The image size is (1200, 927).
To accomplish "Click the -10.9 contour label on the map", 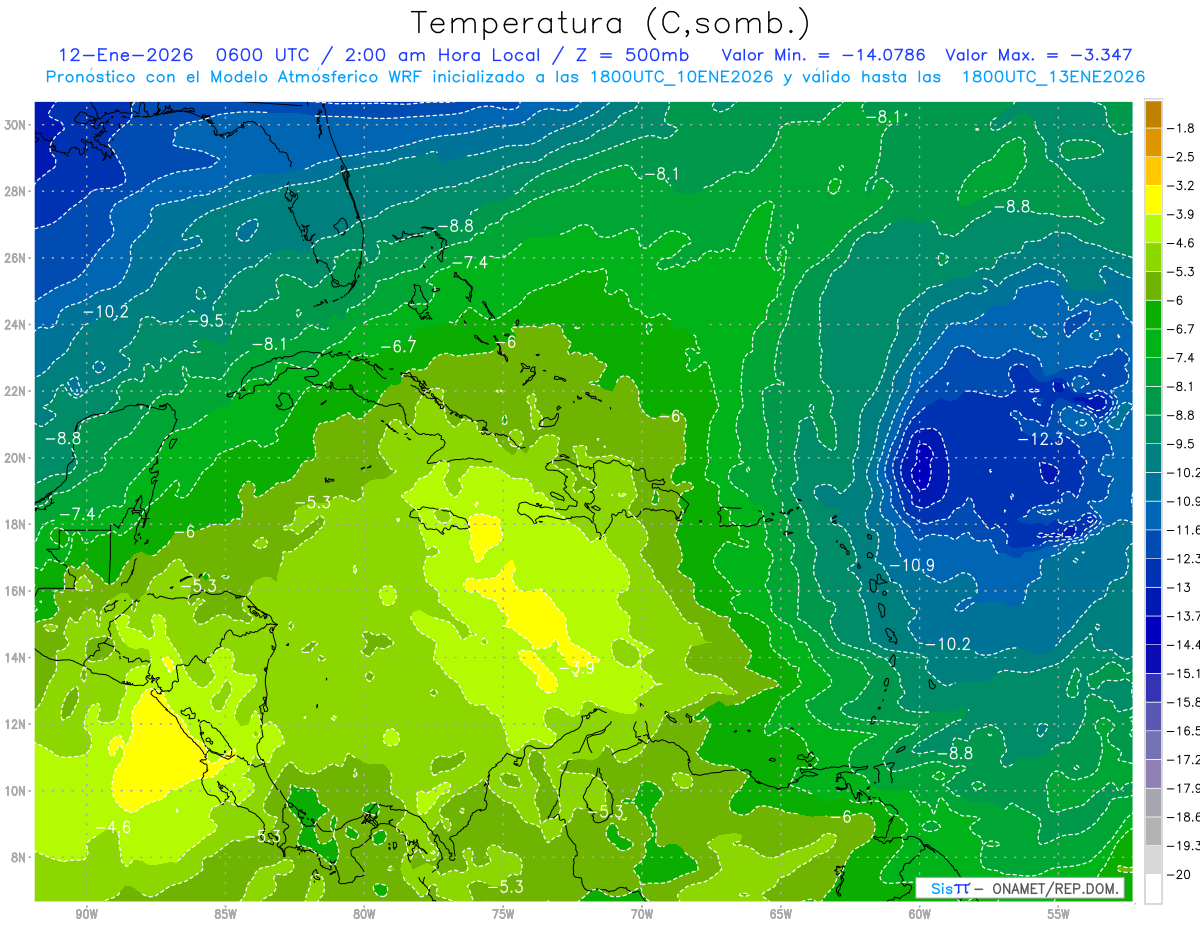I will [x=911, y=566].
